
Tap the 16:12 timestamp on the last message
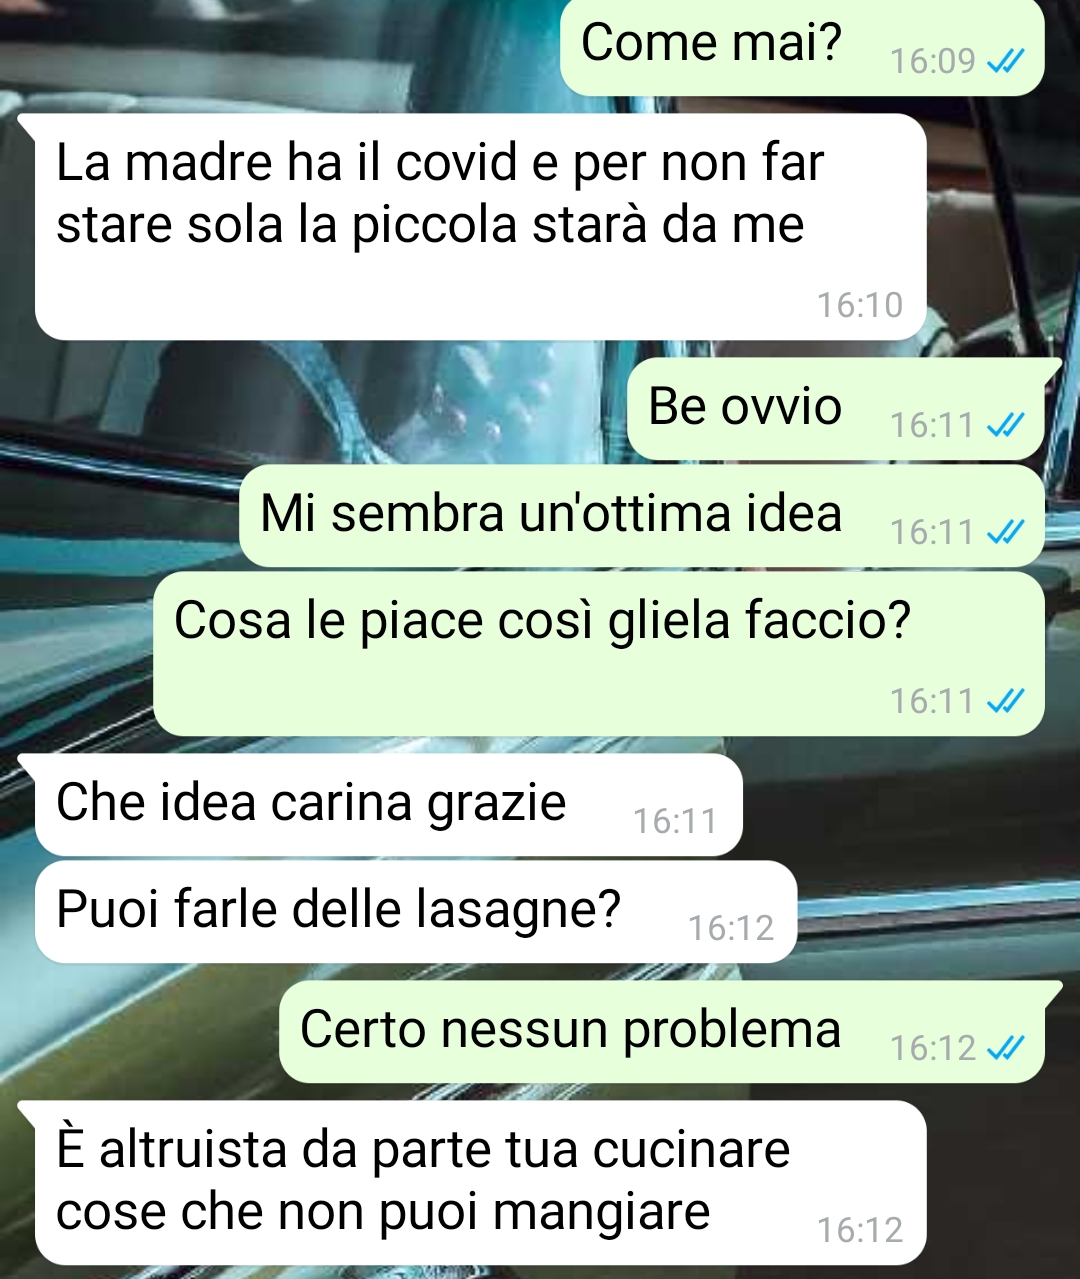tap(860, 1230)
